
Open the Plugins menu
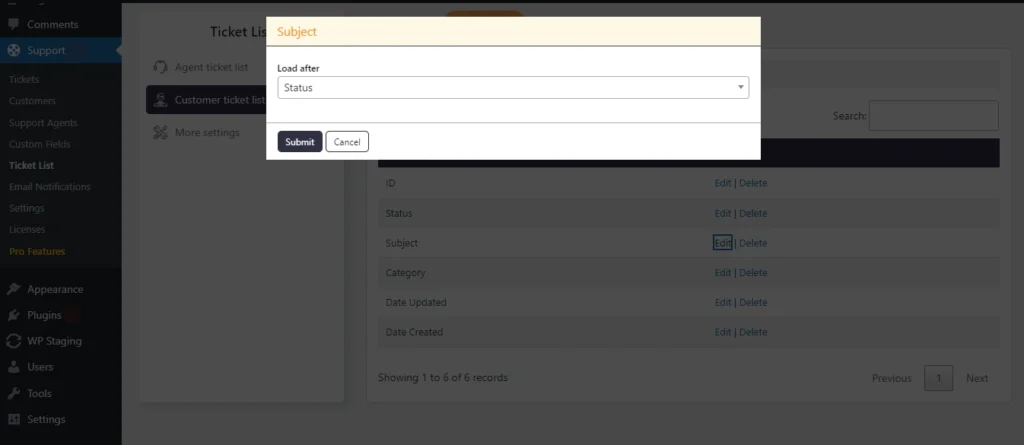point(44,315)
